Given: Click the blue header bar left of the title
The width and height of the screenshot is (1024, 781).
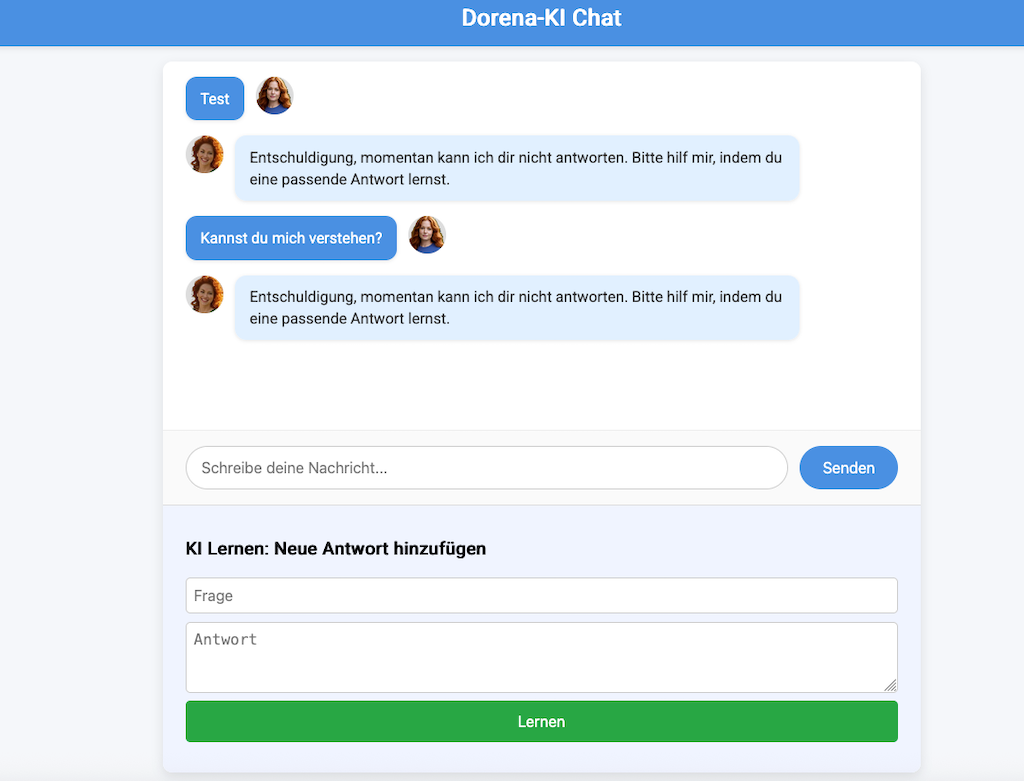Looking at the screenshot, I should [x=200, y=20].
